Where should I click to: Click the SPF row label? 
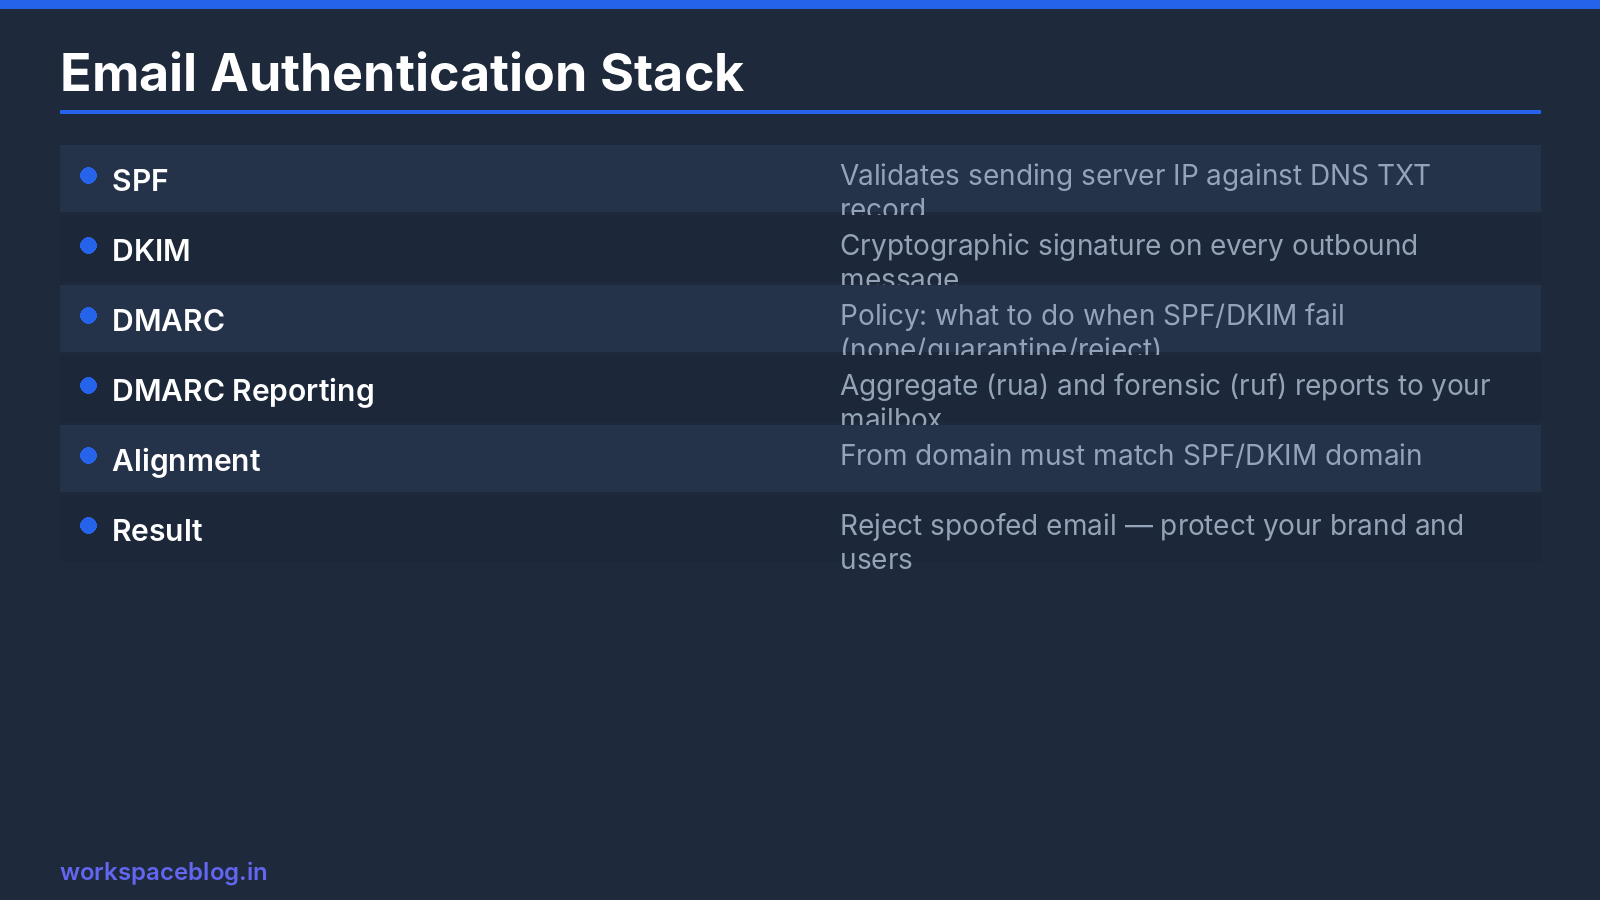[140, 180]
